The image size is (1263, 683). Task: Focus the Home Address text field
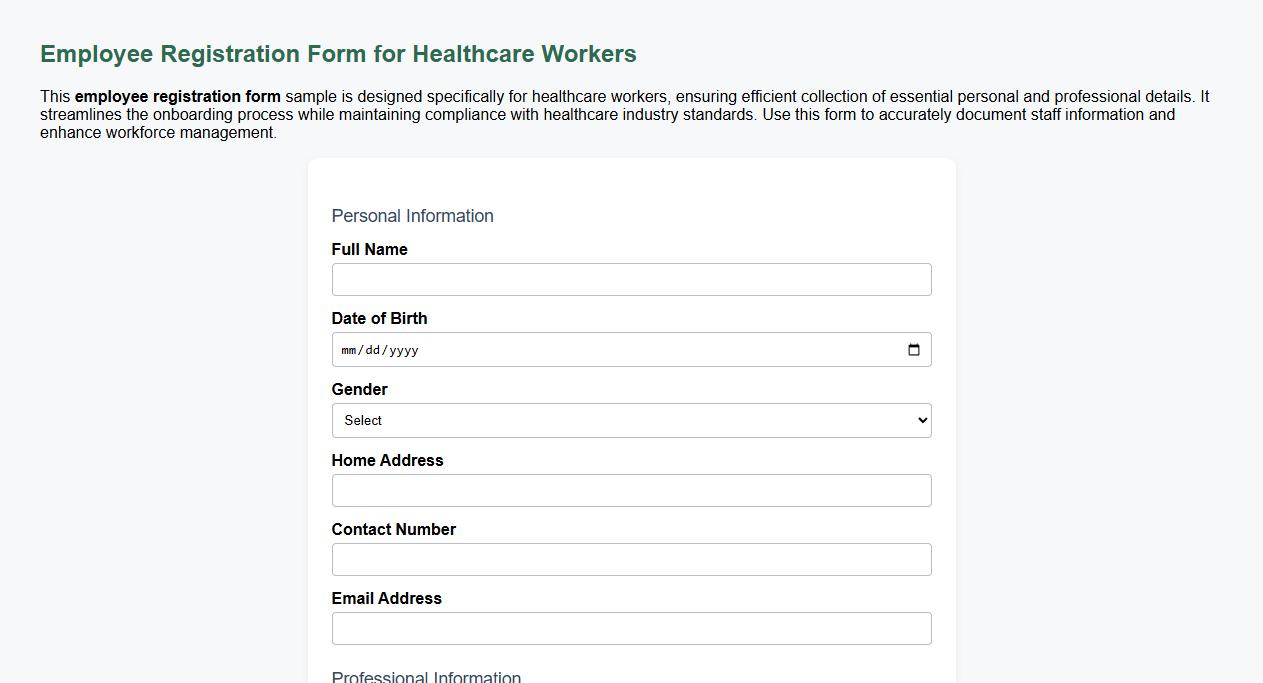click(631, 490)
